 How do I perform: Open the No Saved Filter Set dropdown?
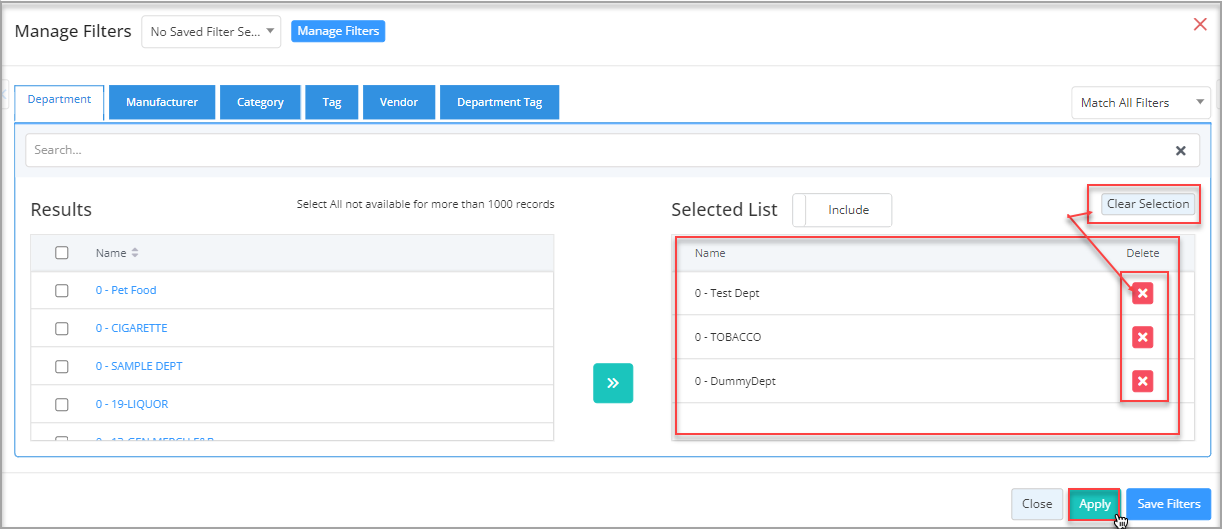[x=211, y=32]
